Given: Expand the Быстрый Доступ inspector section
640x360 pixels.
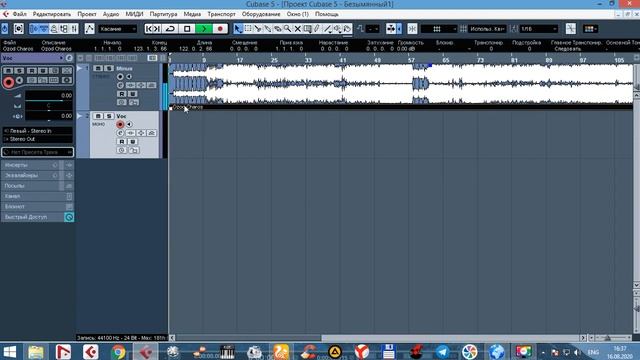Looking at the screenshot, I should pos(38,217).
